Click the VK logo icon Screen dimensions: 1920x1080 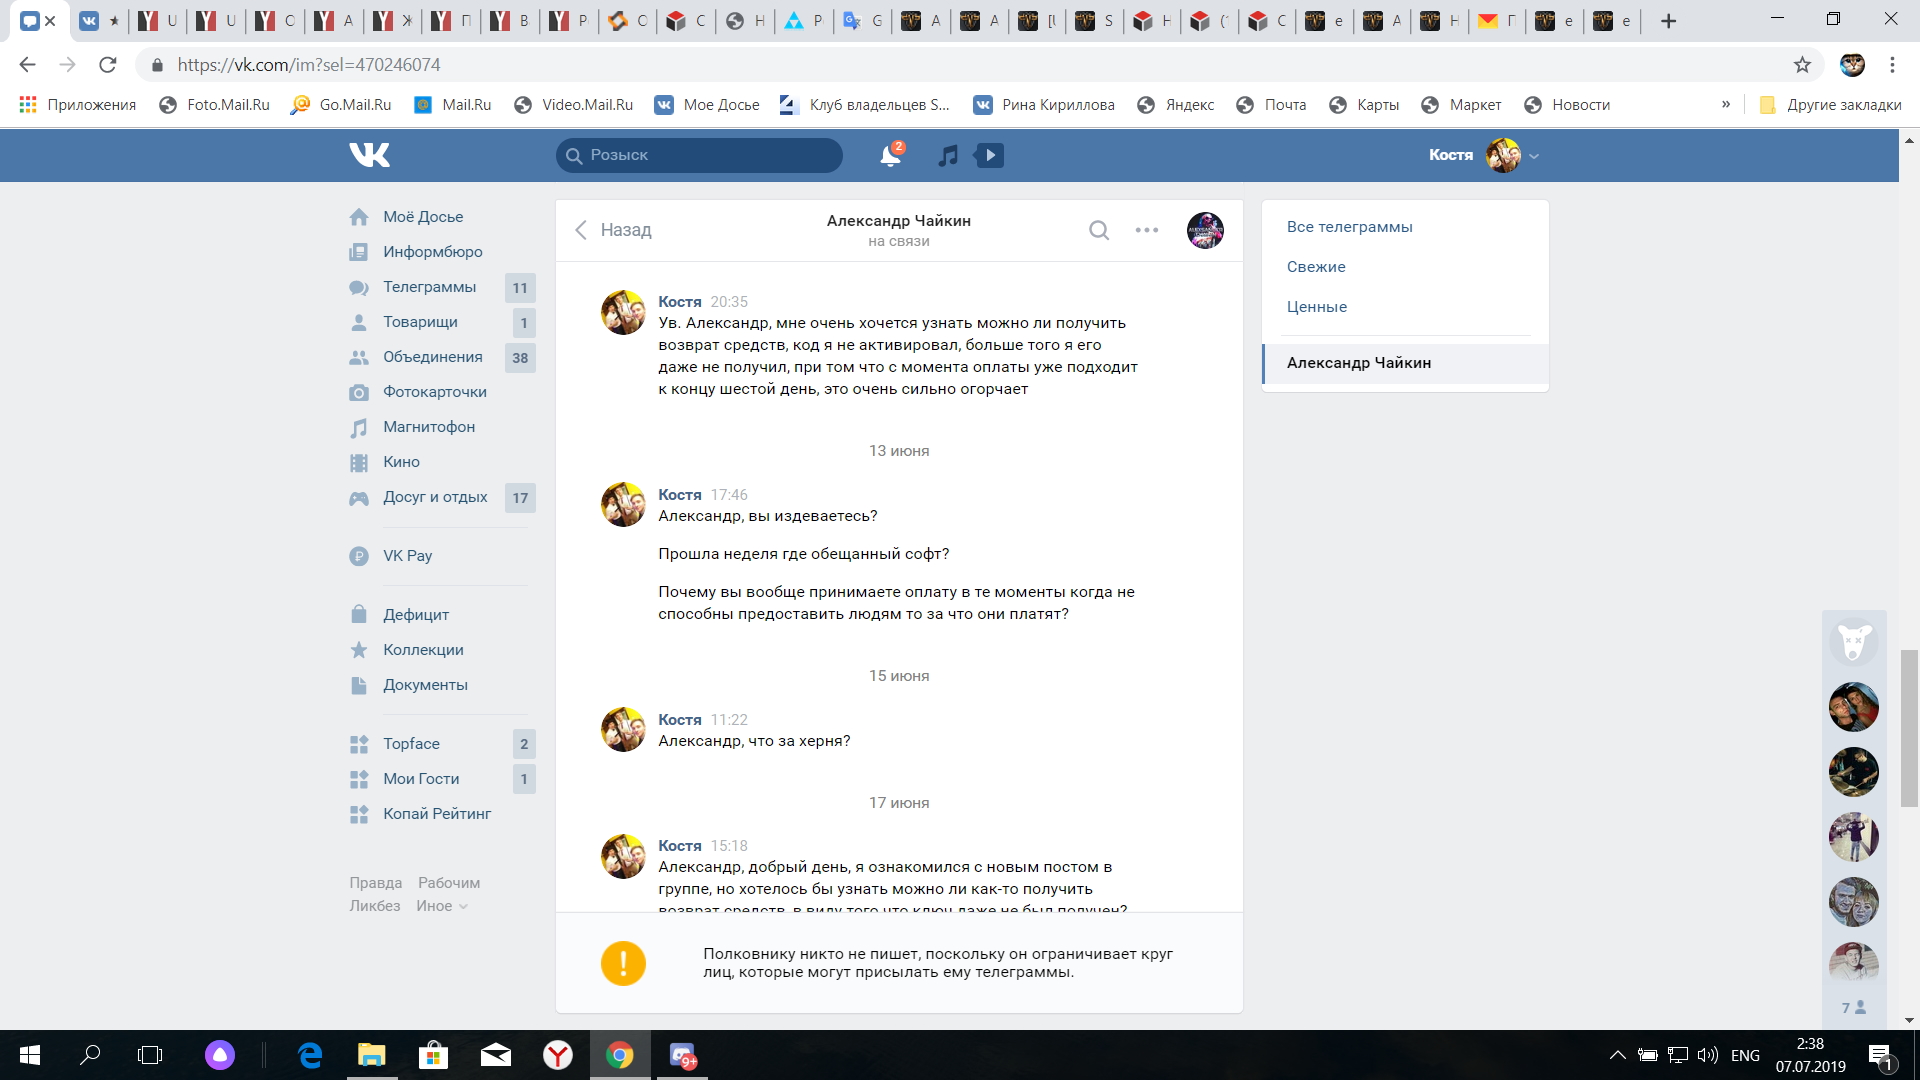tap(369, 155)
